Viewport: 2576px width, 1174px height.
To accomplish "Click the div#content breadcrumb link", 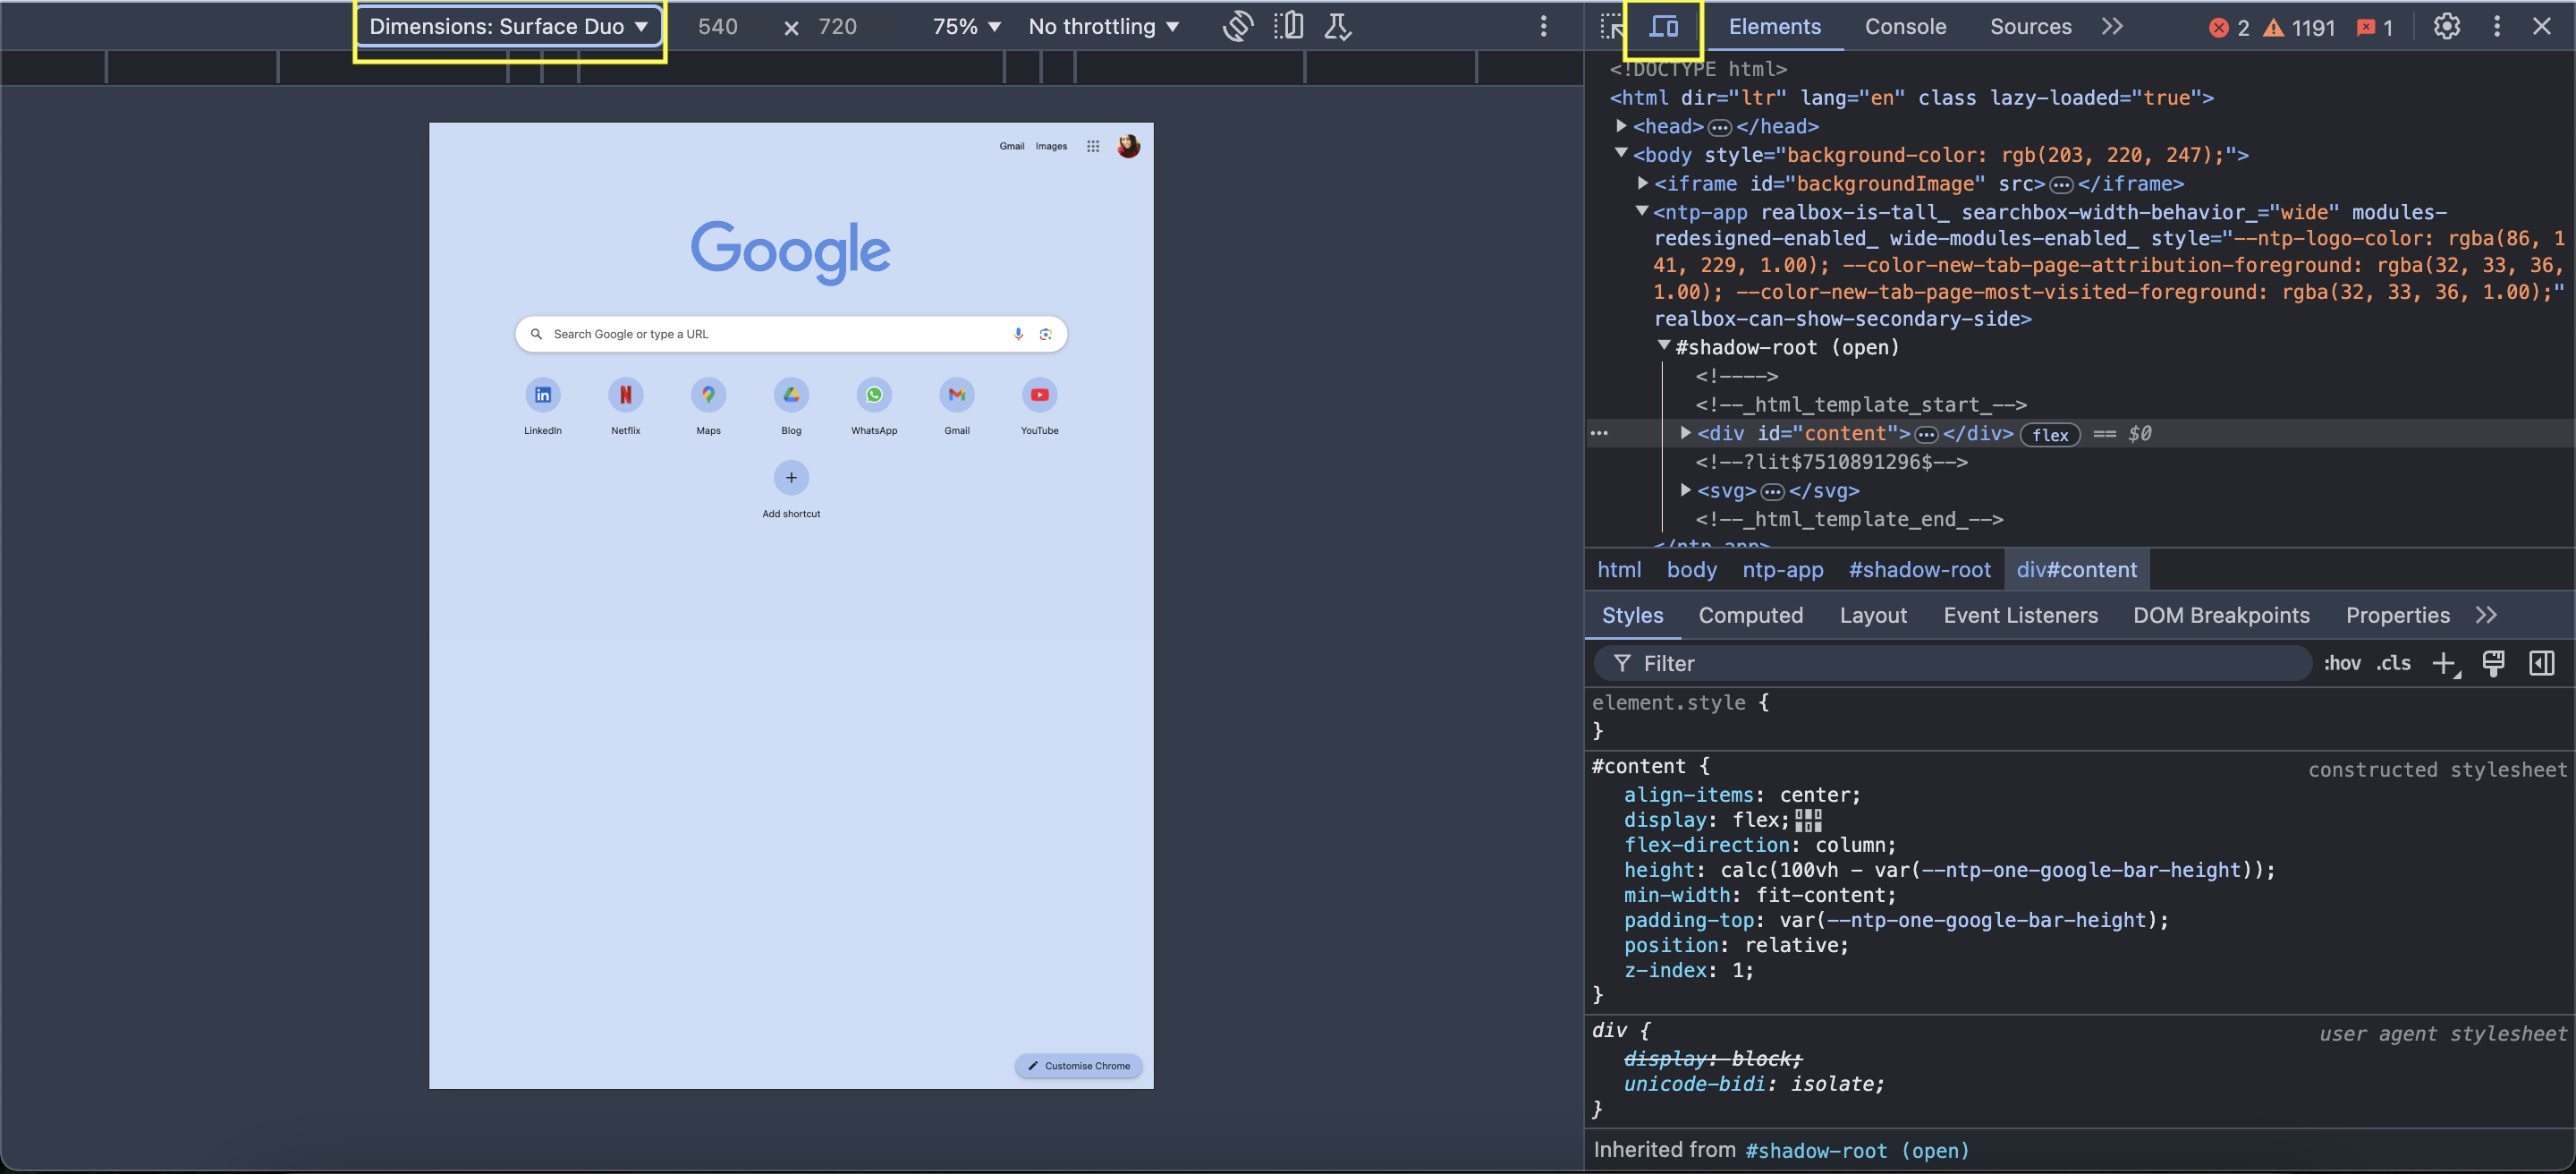I will (2077, 569).
